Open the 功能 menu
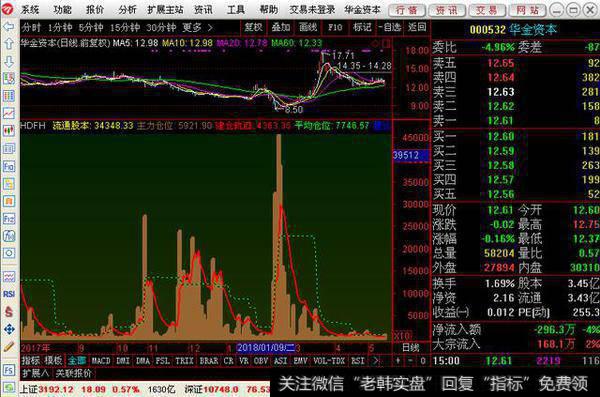600x397 pixels. (x=62, y=10)
